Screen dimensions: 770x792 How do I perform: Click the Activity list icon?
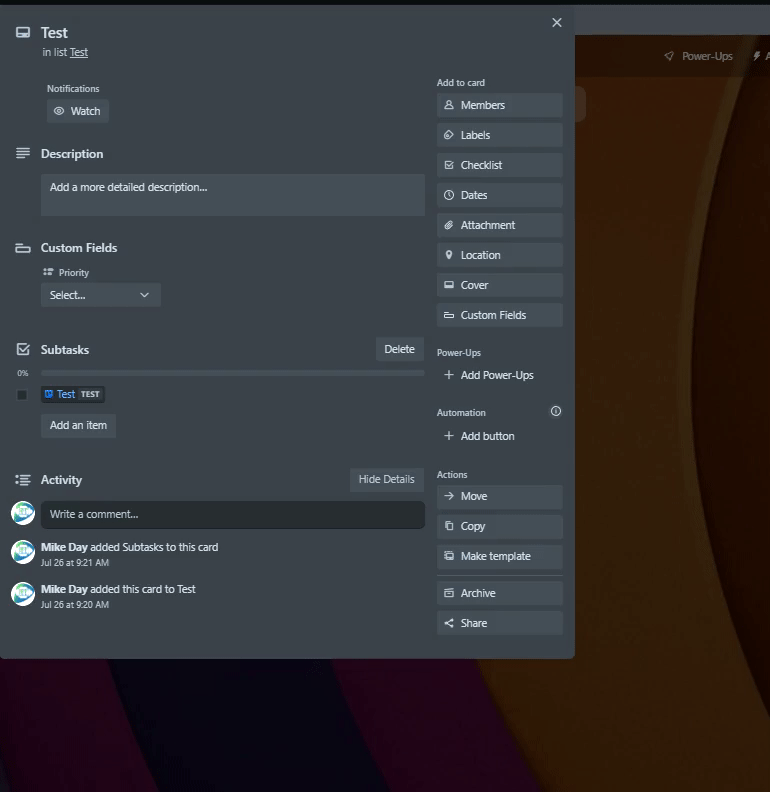tap(23, 480)
